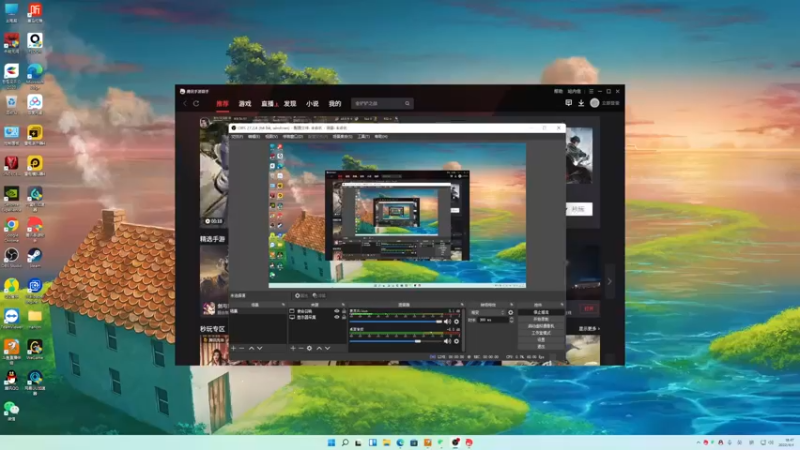Open 文件(F) menu in OBS

[x=237, y=136]
